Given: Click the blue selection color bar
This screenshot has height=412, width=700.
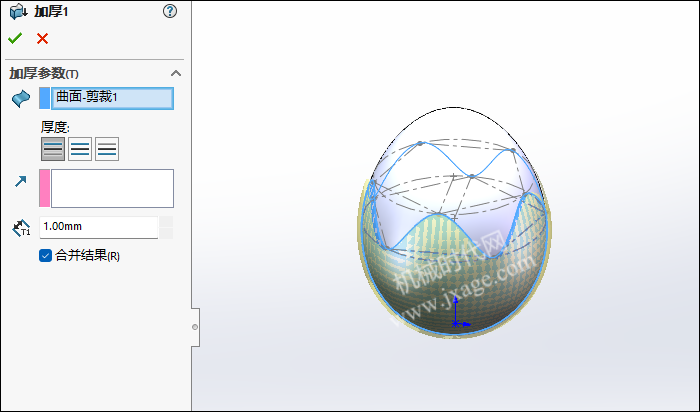Looking at the screenshot, I should tap(45, 98).
